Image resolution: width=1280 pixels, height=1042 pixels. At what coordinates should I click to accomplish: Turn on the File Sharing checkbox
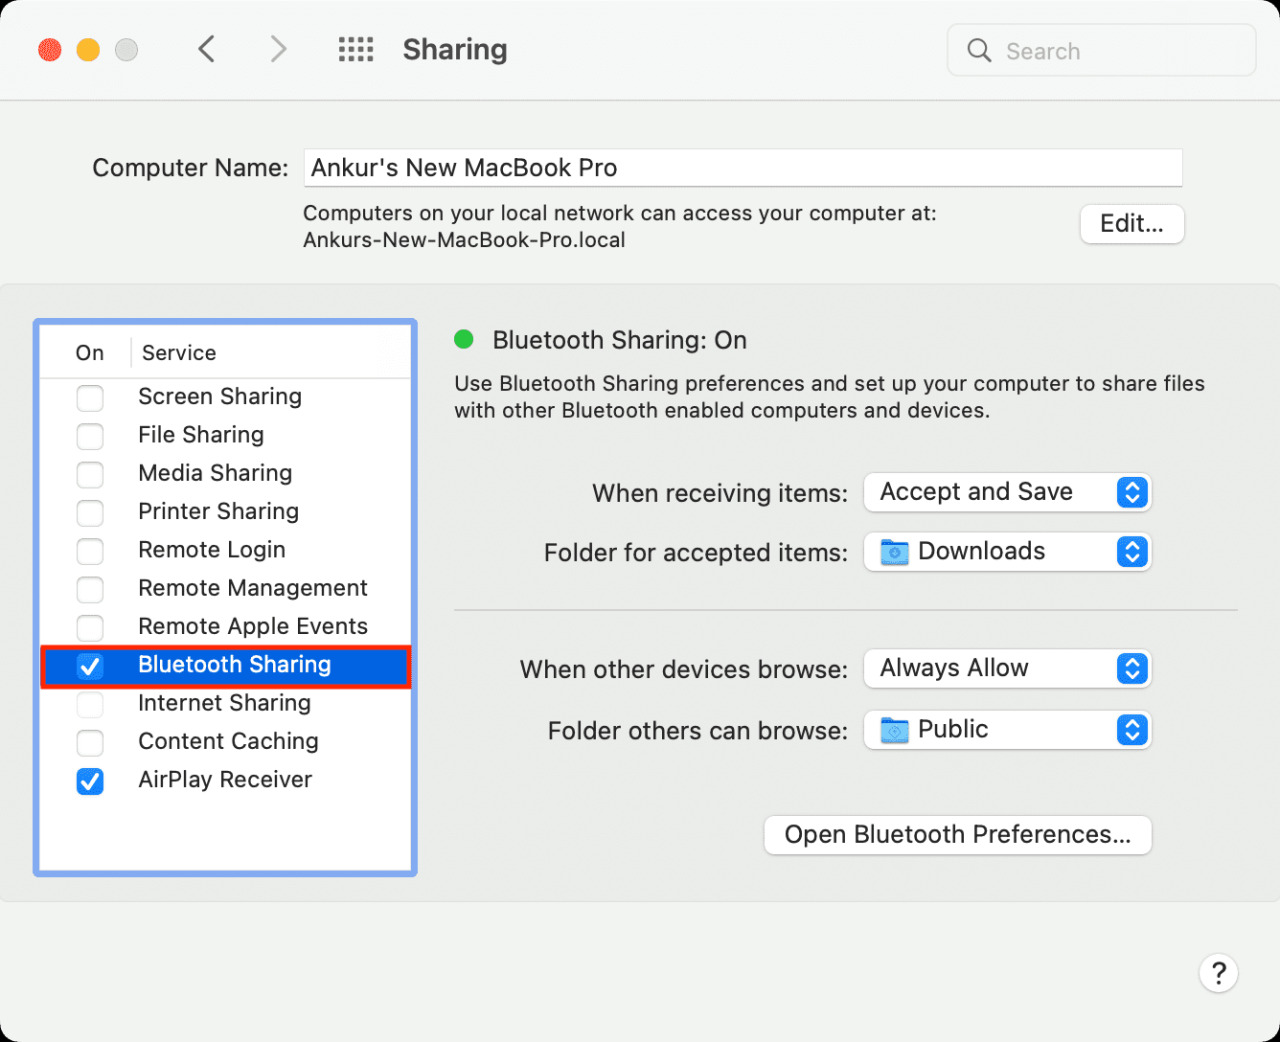pyautogui.click(x=90, y=436)
